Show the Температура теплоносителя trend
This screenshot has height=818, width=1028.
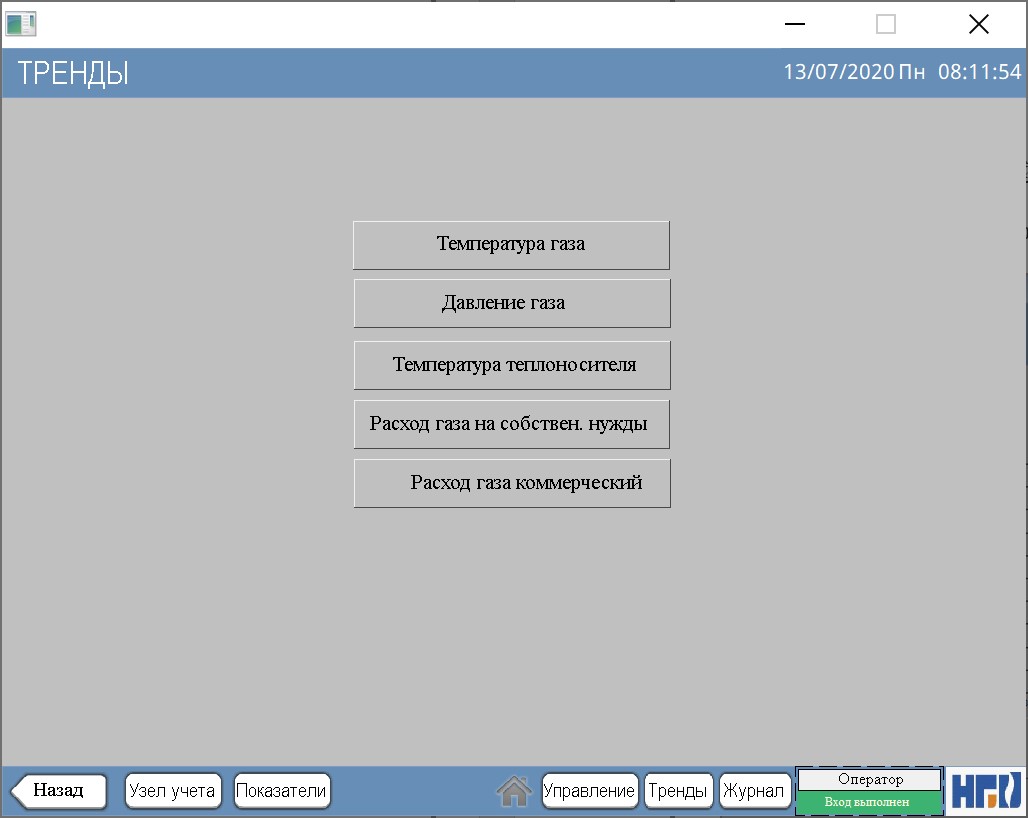coord(511,365)
